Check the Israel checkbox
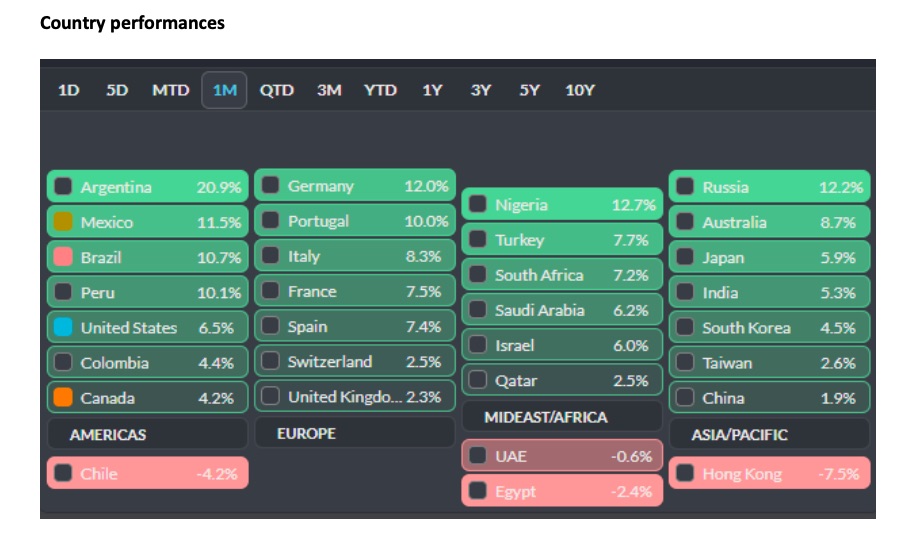Image resolution: width=915 pixels, height=536 pixels. pyautogui.click(x=478, y=345)
